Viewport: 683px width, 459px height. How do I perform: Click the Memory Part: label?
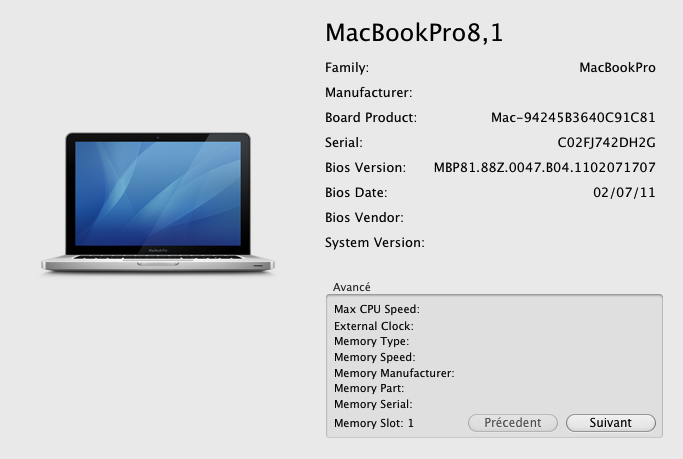[369, 388]
